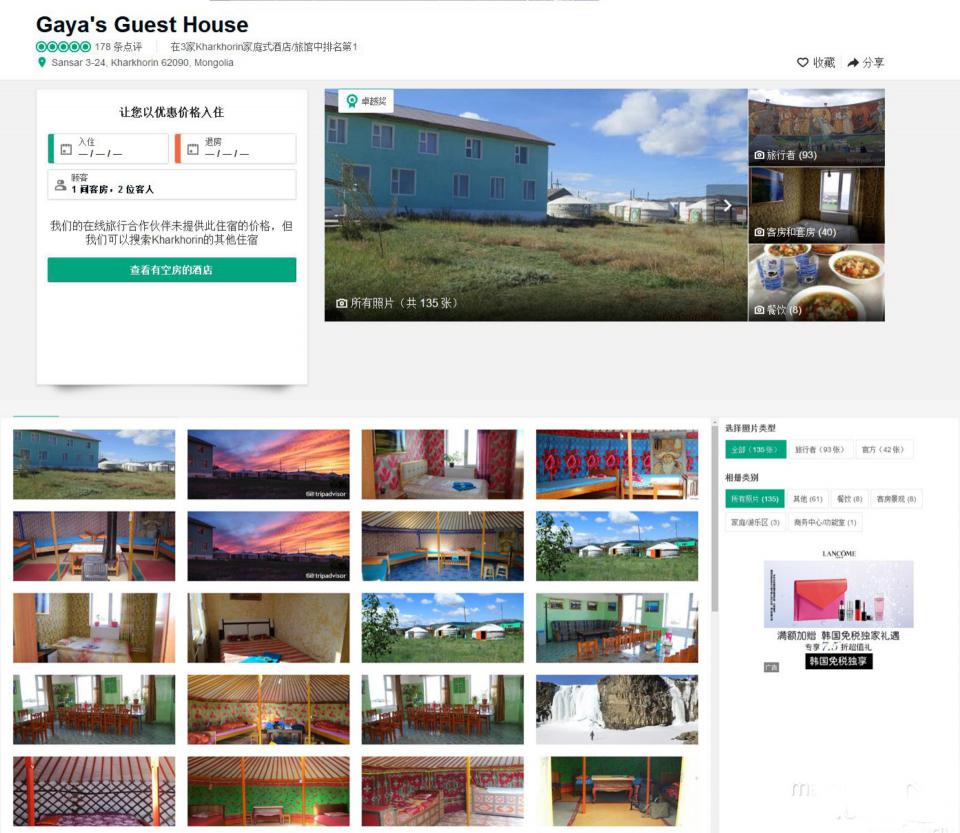Click the location pin next to address
The width and height of the screenshot is (960, 833).
42,62
